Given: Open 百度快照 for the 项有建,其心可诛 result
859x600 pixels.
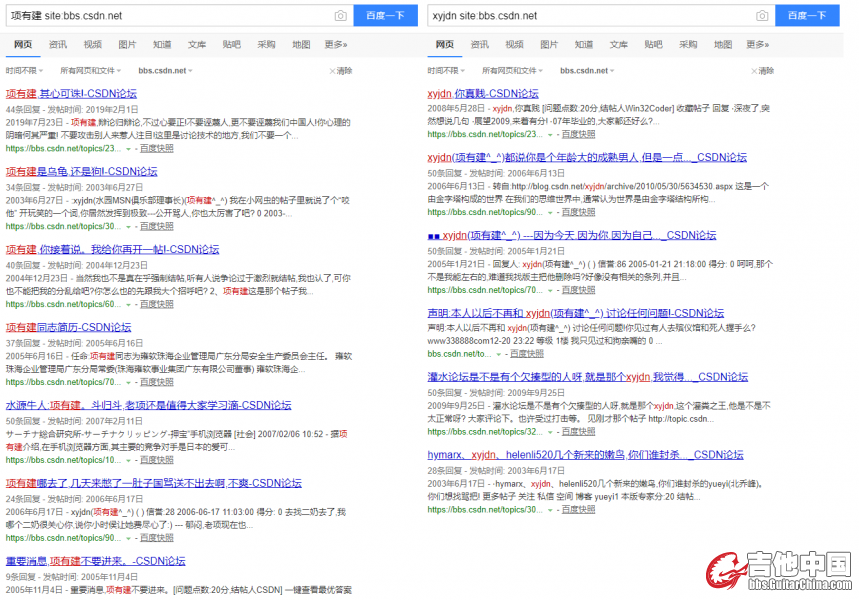Looking at the screenshot, I should (x=157, y=148).
